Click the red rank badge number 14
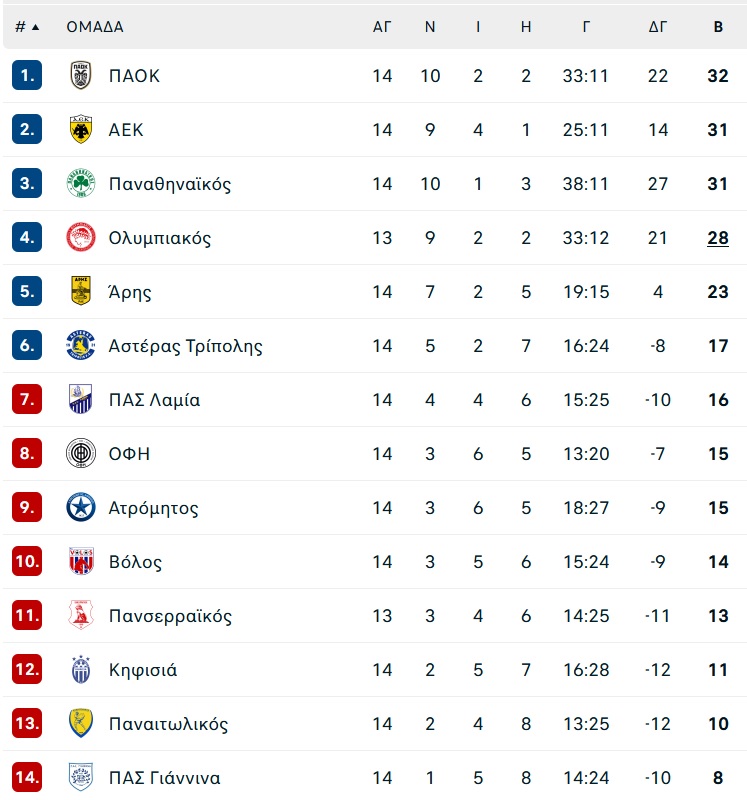The image size is (747, 800). [x=27, y=777]
